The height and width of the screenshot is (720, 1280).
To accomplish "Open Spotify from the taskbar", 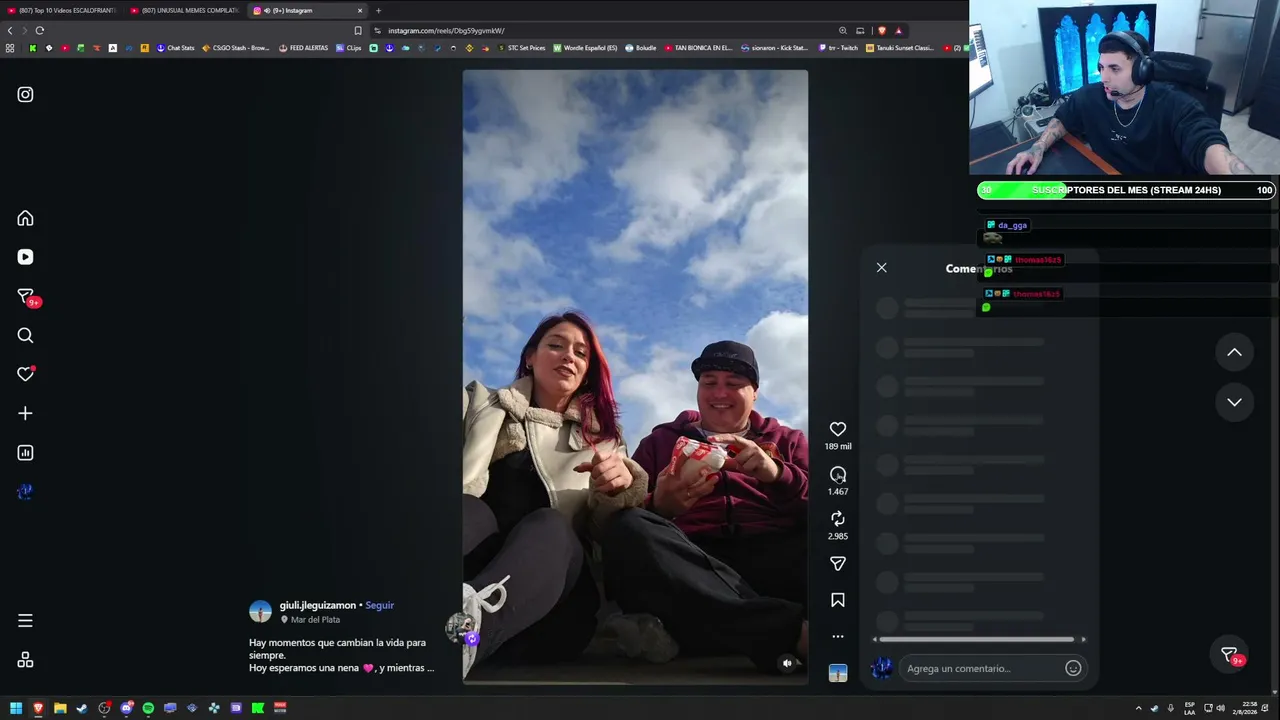I will (x=148, y=708).
